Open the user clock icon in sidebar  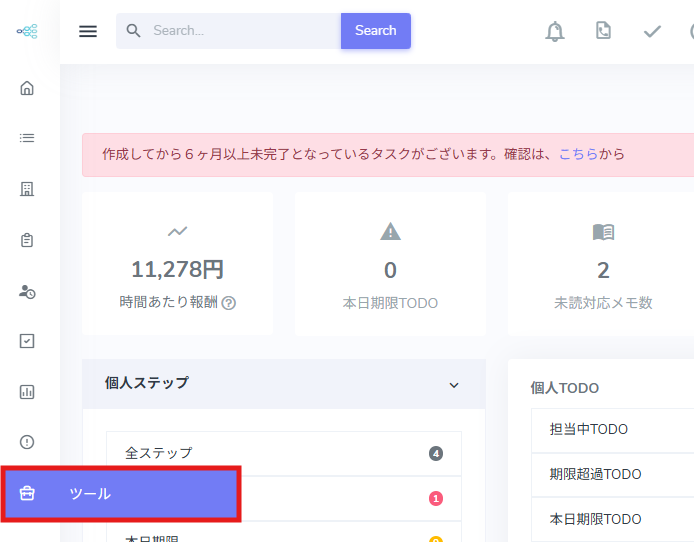tap(27, 291)
